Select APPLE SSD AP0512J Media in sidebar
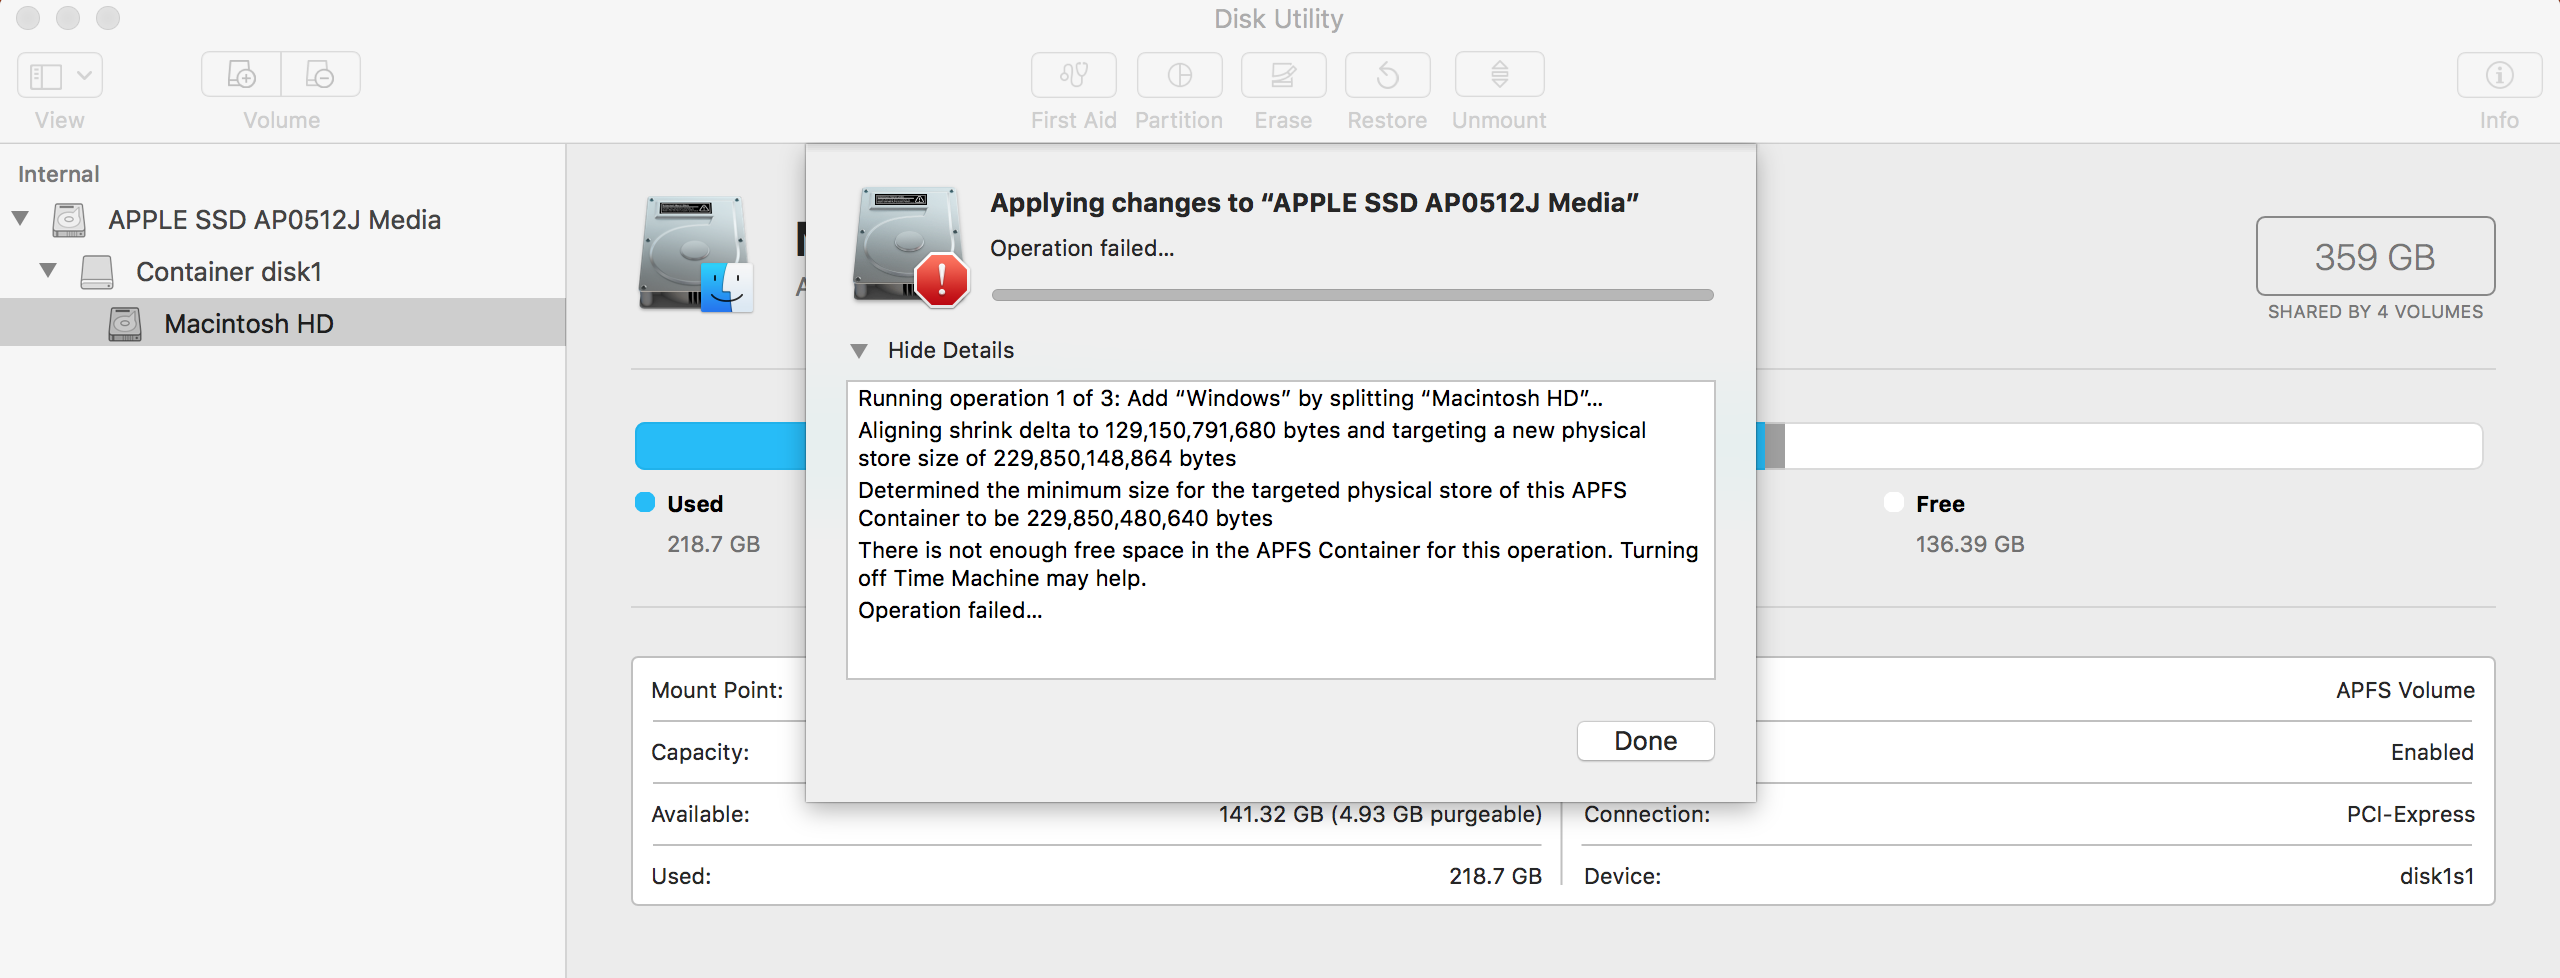This screenshot has height=978, width=2560. pyautogui.click(x=274, y=220)
